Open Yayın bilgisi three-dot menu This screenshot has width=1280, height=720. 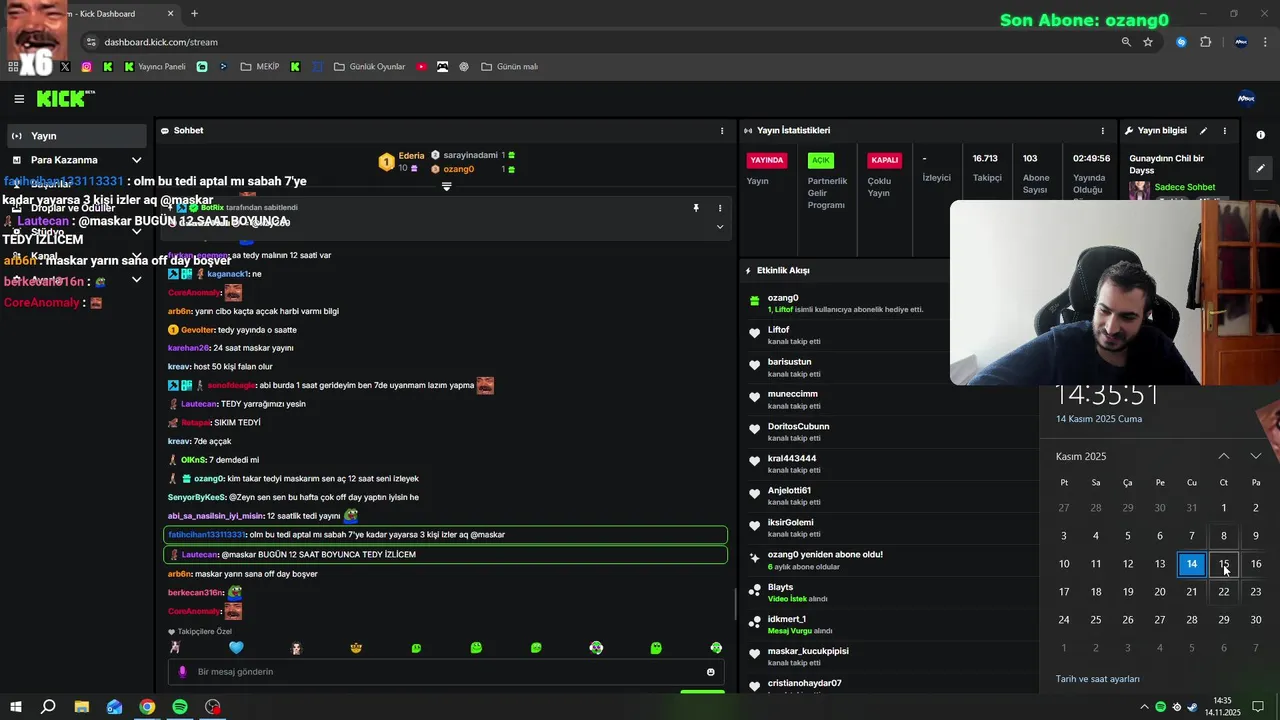tap(1224, 131)
